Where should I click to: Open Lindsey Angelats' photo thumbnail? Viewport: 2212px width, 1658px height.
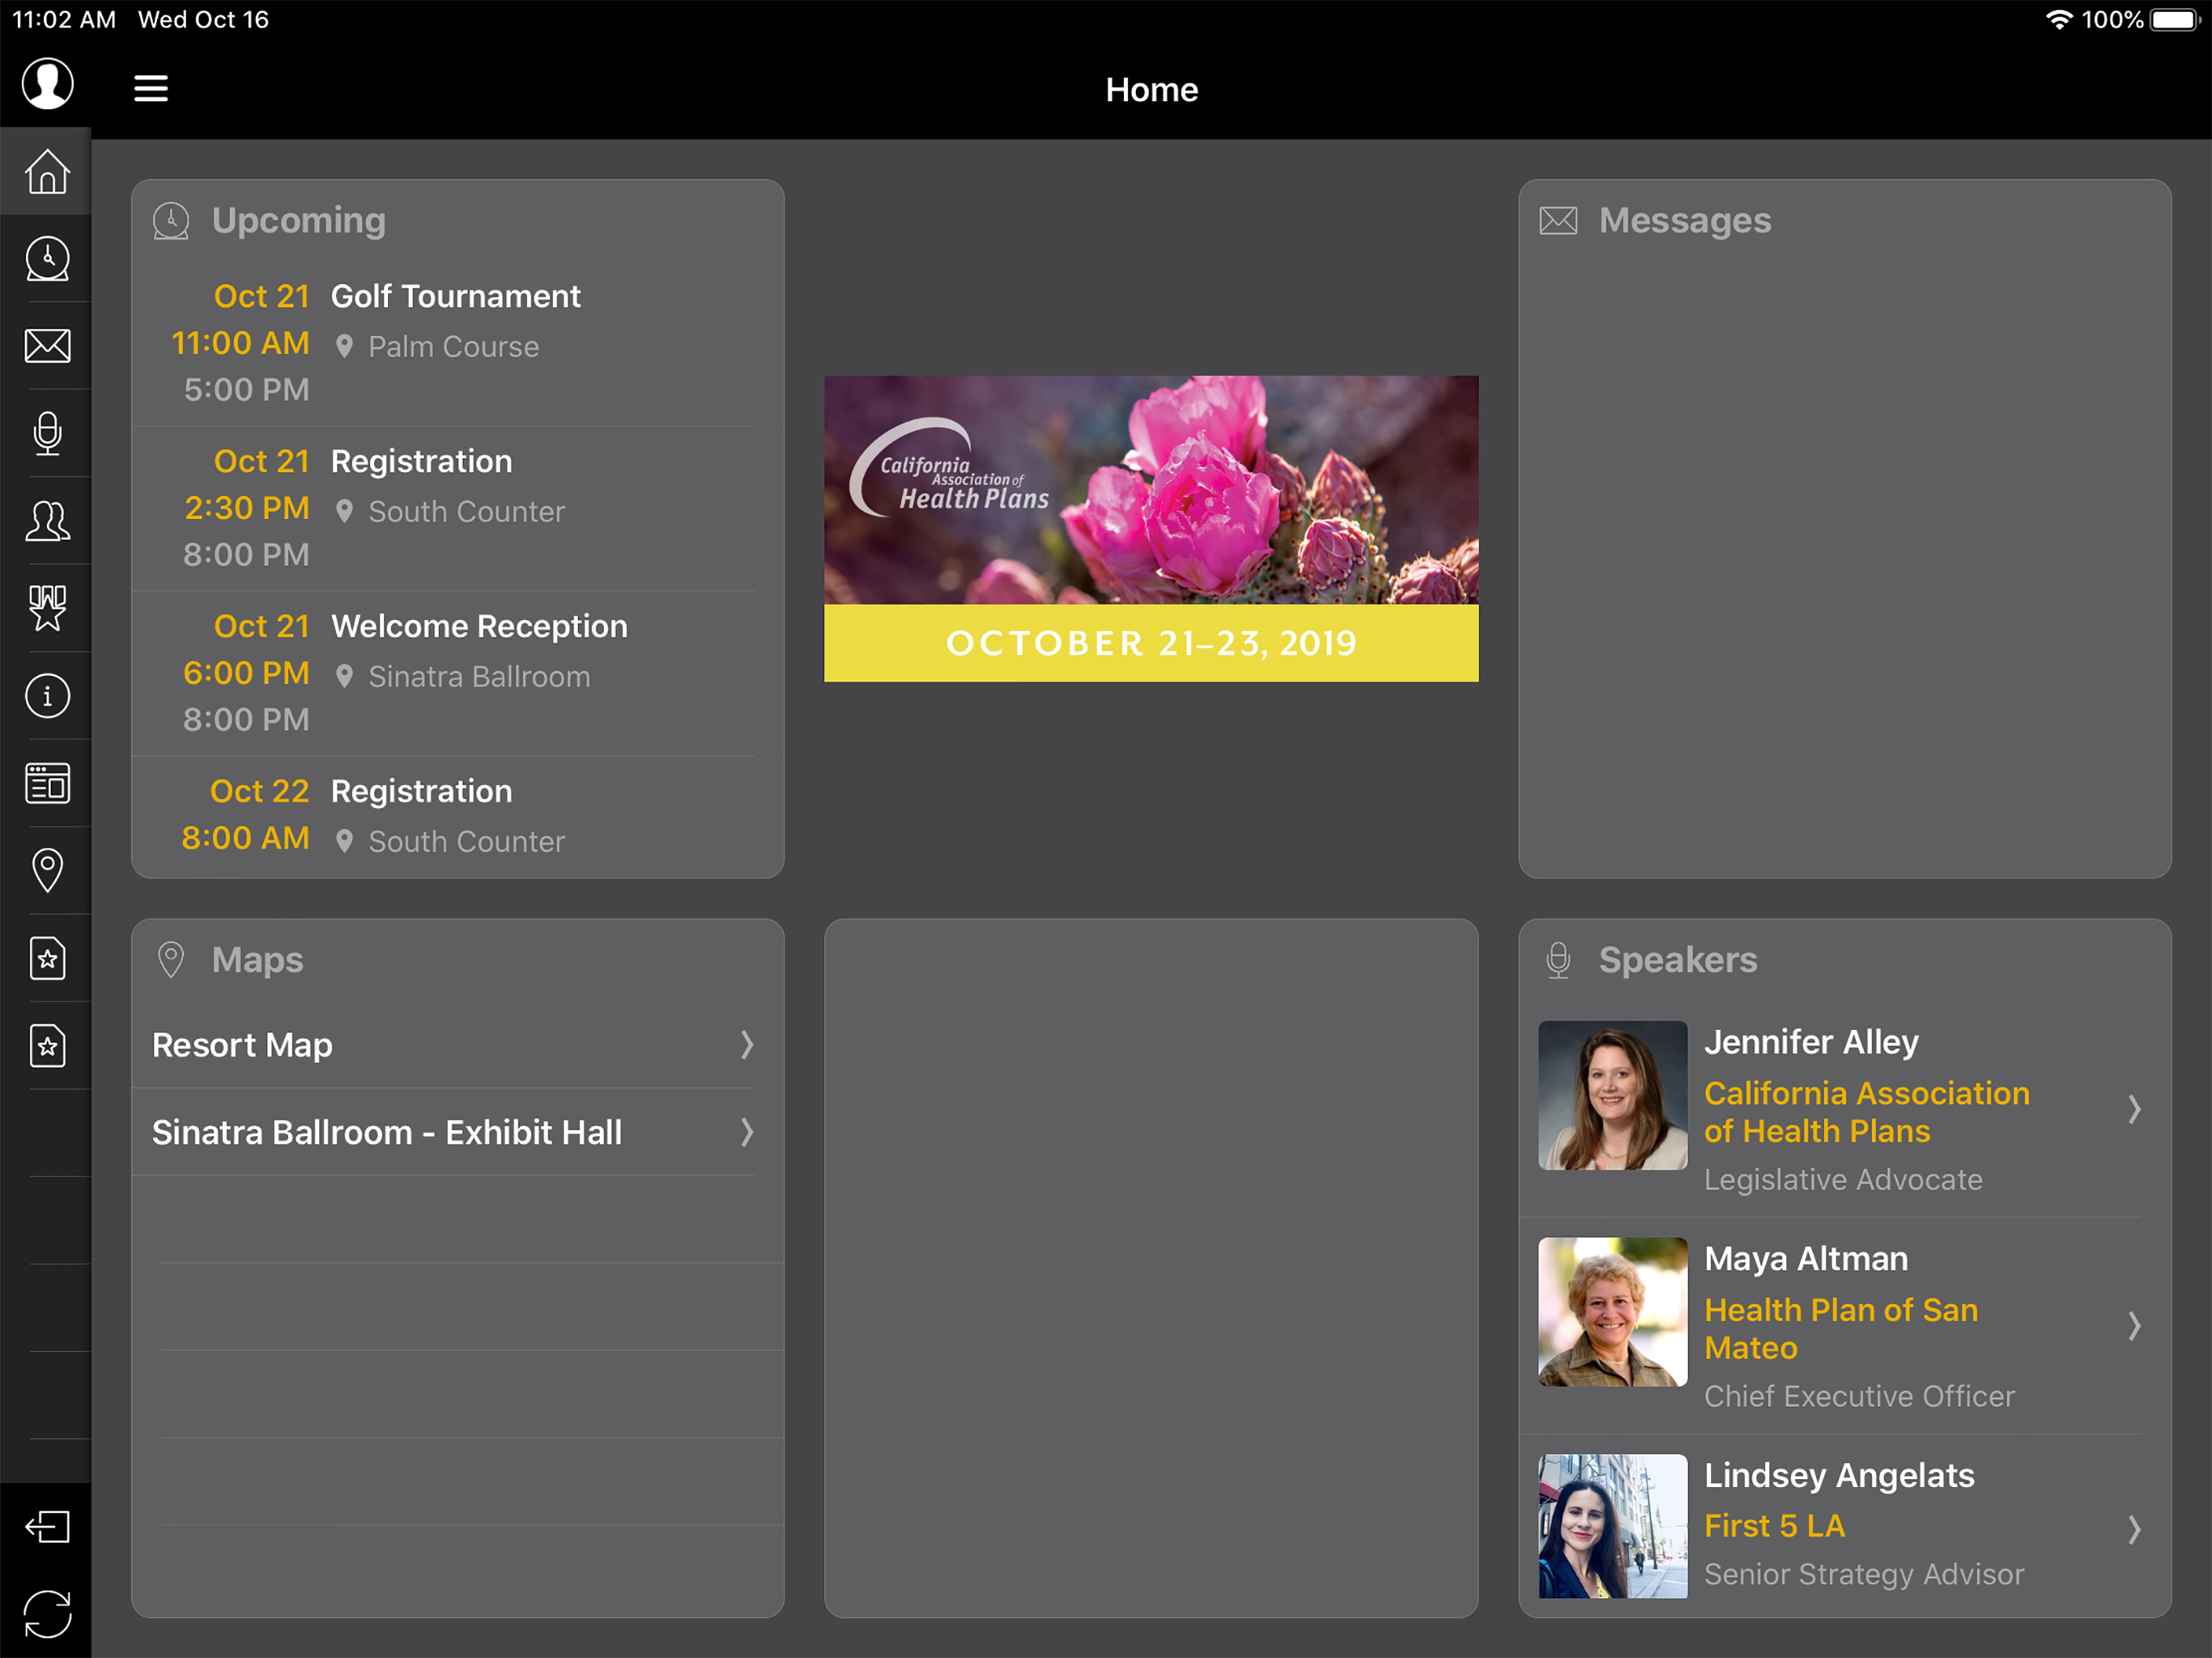click(1612, 1526)
